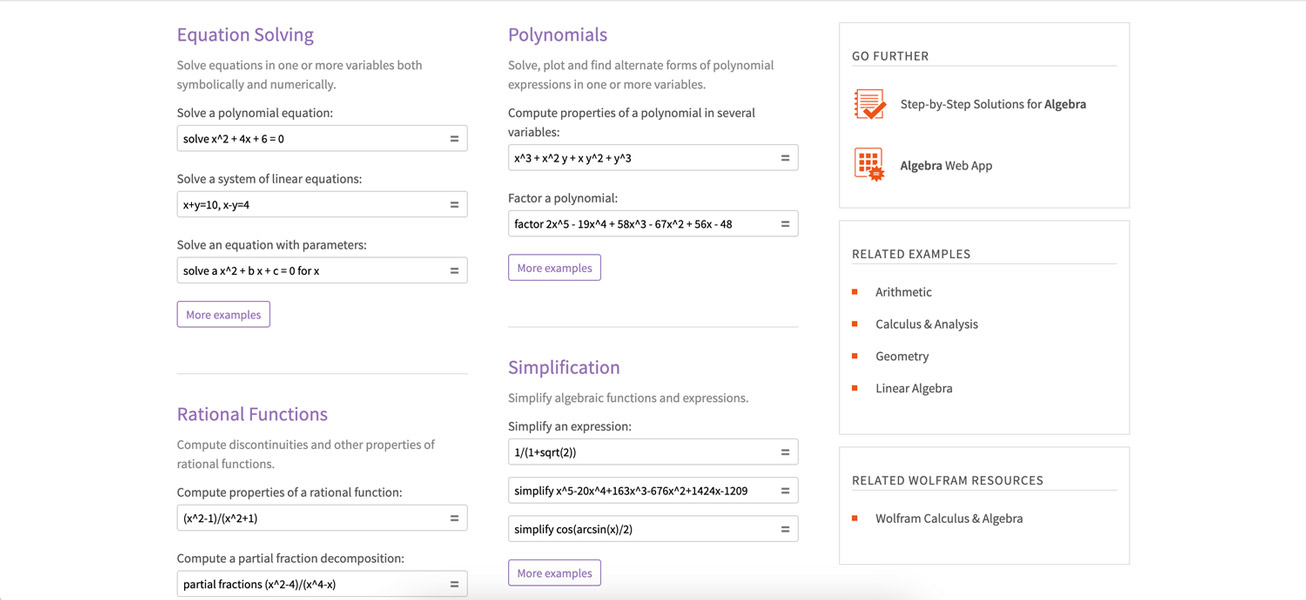Open More examples under Equation Solving
Image resolution: width=1306 pixels, height=600 pixels.
click(x=223, y=315)
